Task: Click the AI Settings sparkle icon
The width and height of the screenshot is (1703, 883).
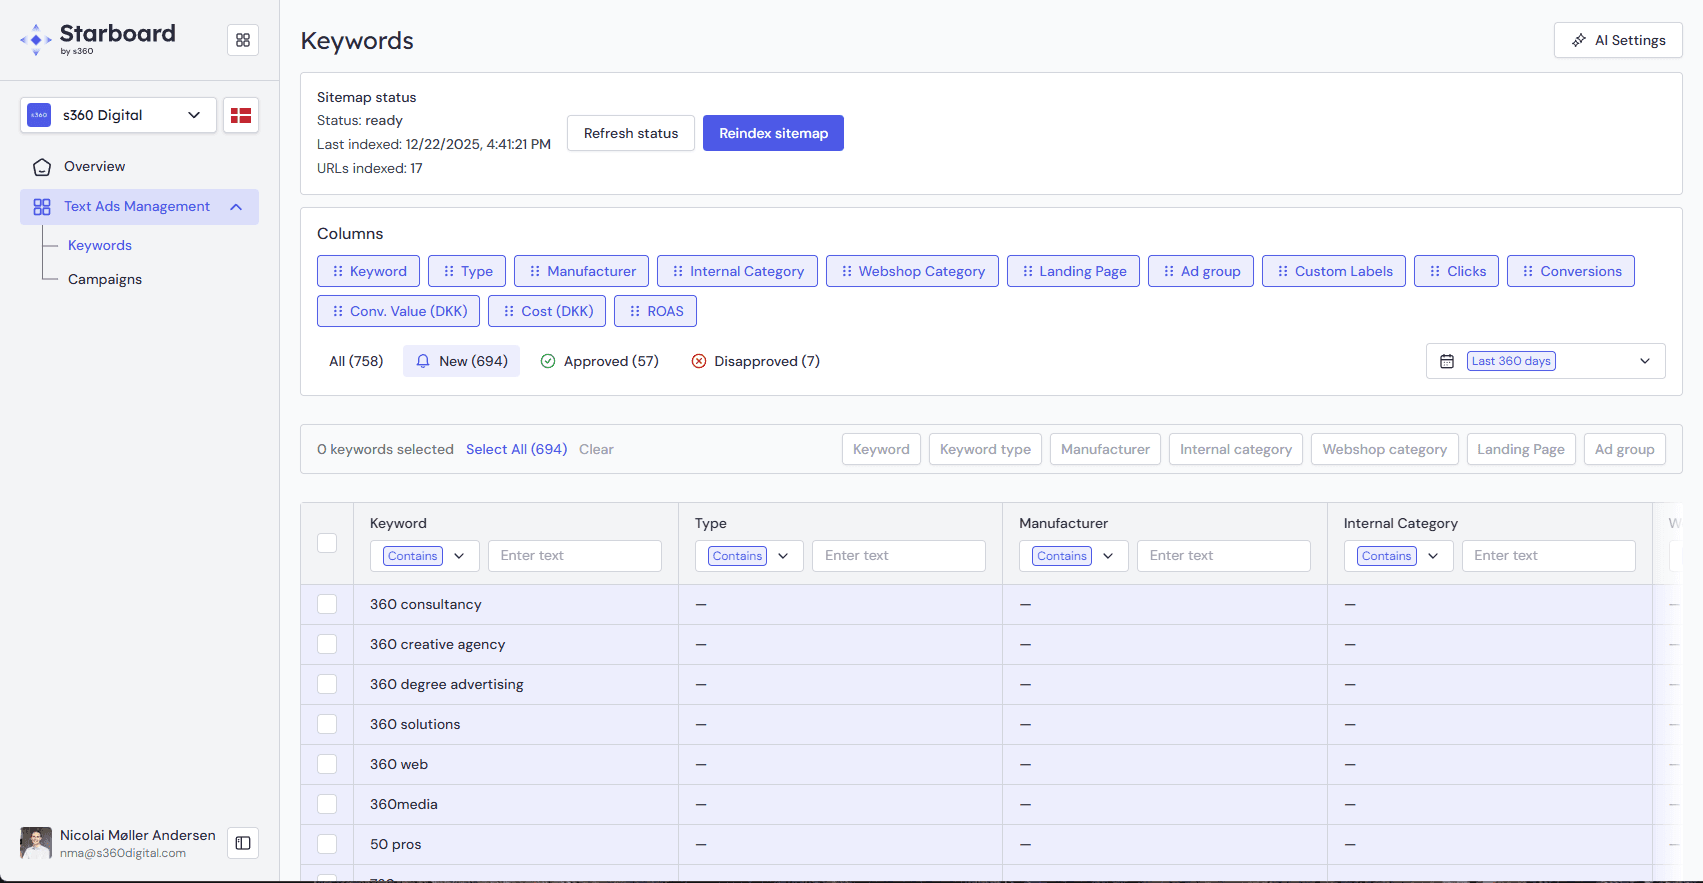Action: point(1579,40)
